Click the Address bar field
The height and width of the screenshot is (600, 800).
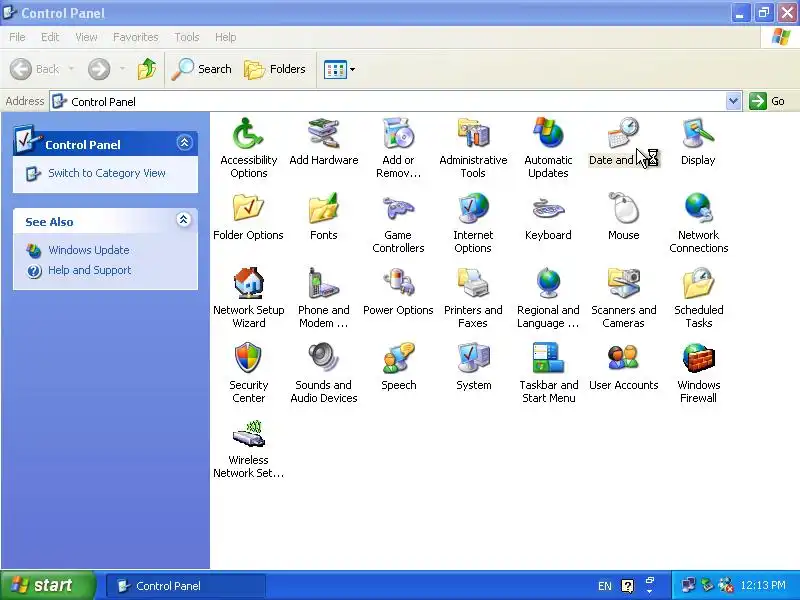point(388,101)
